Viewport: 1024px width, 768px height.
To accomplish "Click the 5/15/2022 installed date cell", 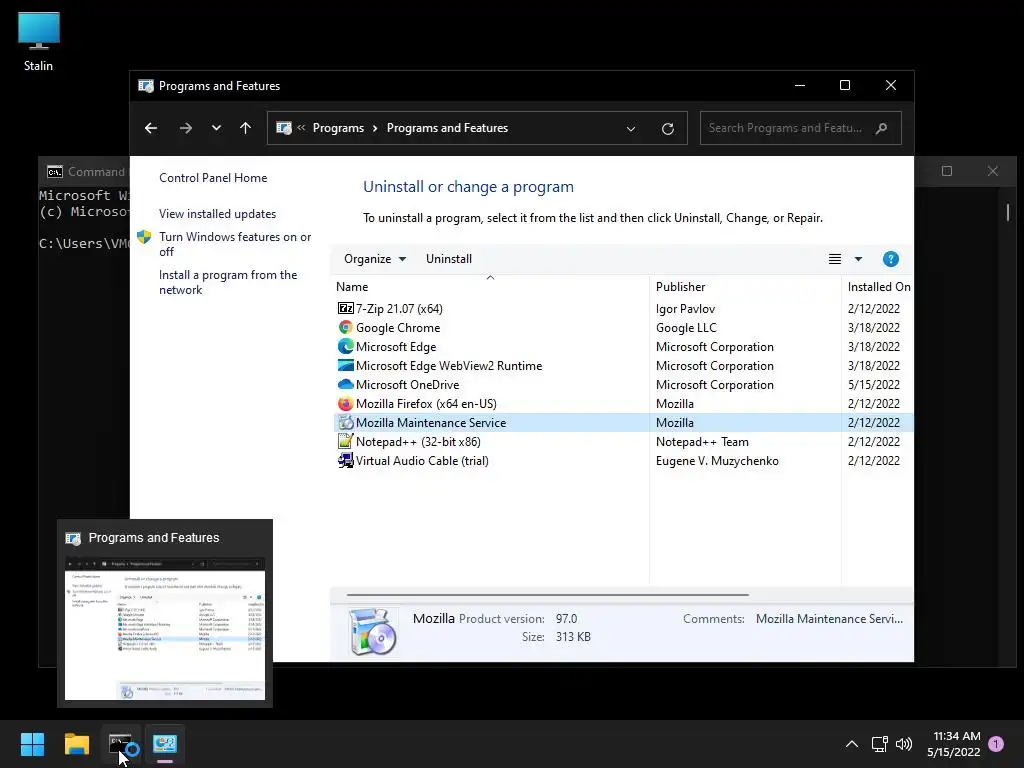I will click(x=874, y=384).
